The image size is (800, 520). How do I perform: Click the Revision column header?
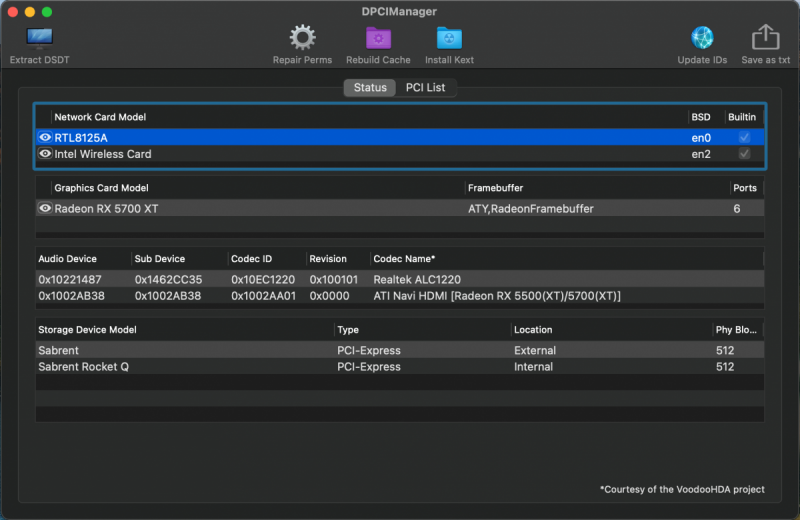point(328,259)
